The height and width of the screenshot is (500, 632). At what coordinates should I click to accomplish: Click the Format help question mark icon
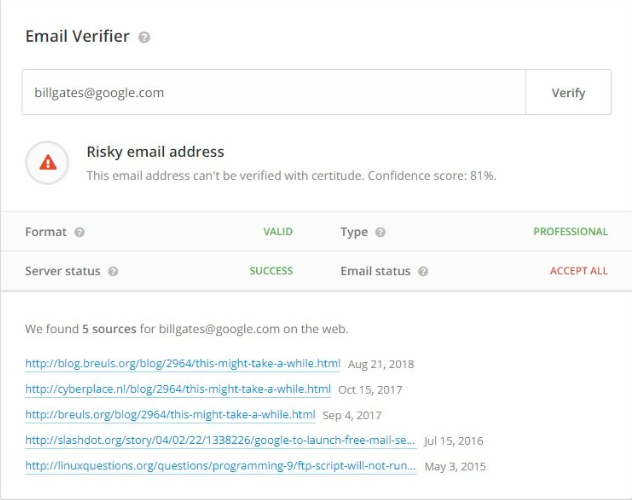[x=79, y=232]
